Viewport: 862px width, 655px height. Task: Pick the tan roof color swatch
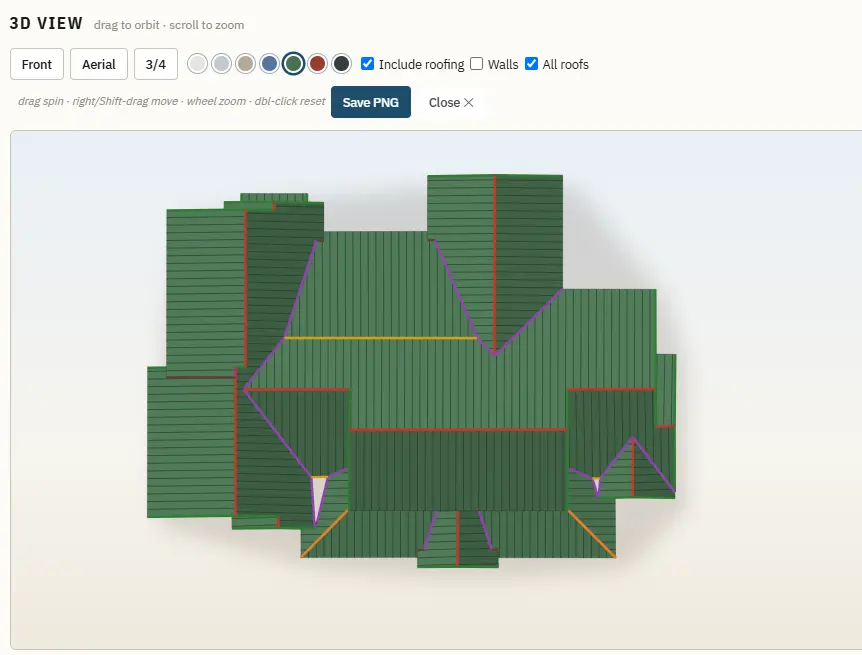(245, 64)
